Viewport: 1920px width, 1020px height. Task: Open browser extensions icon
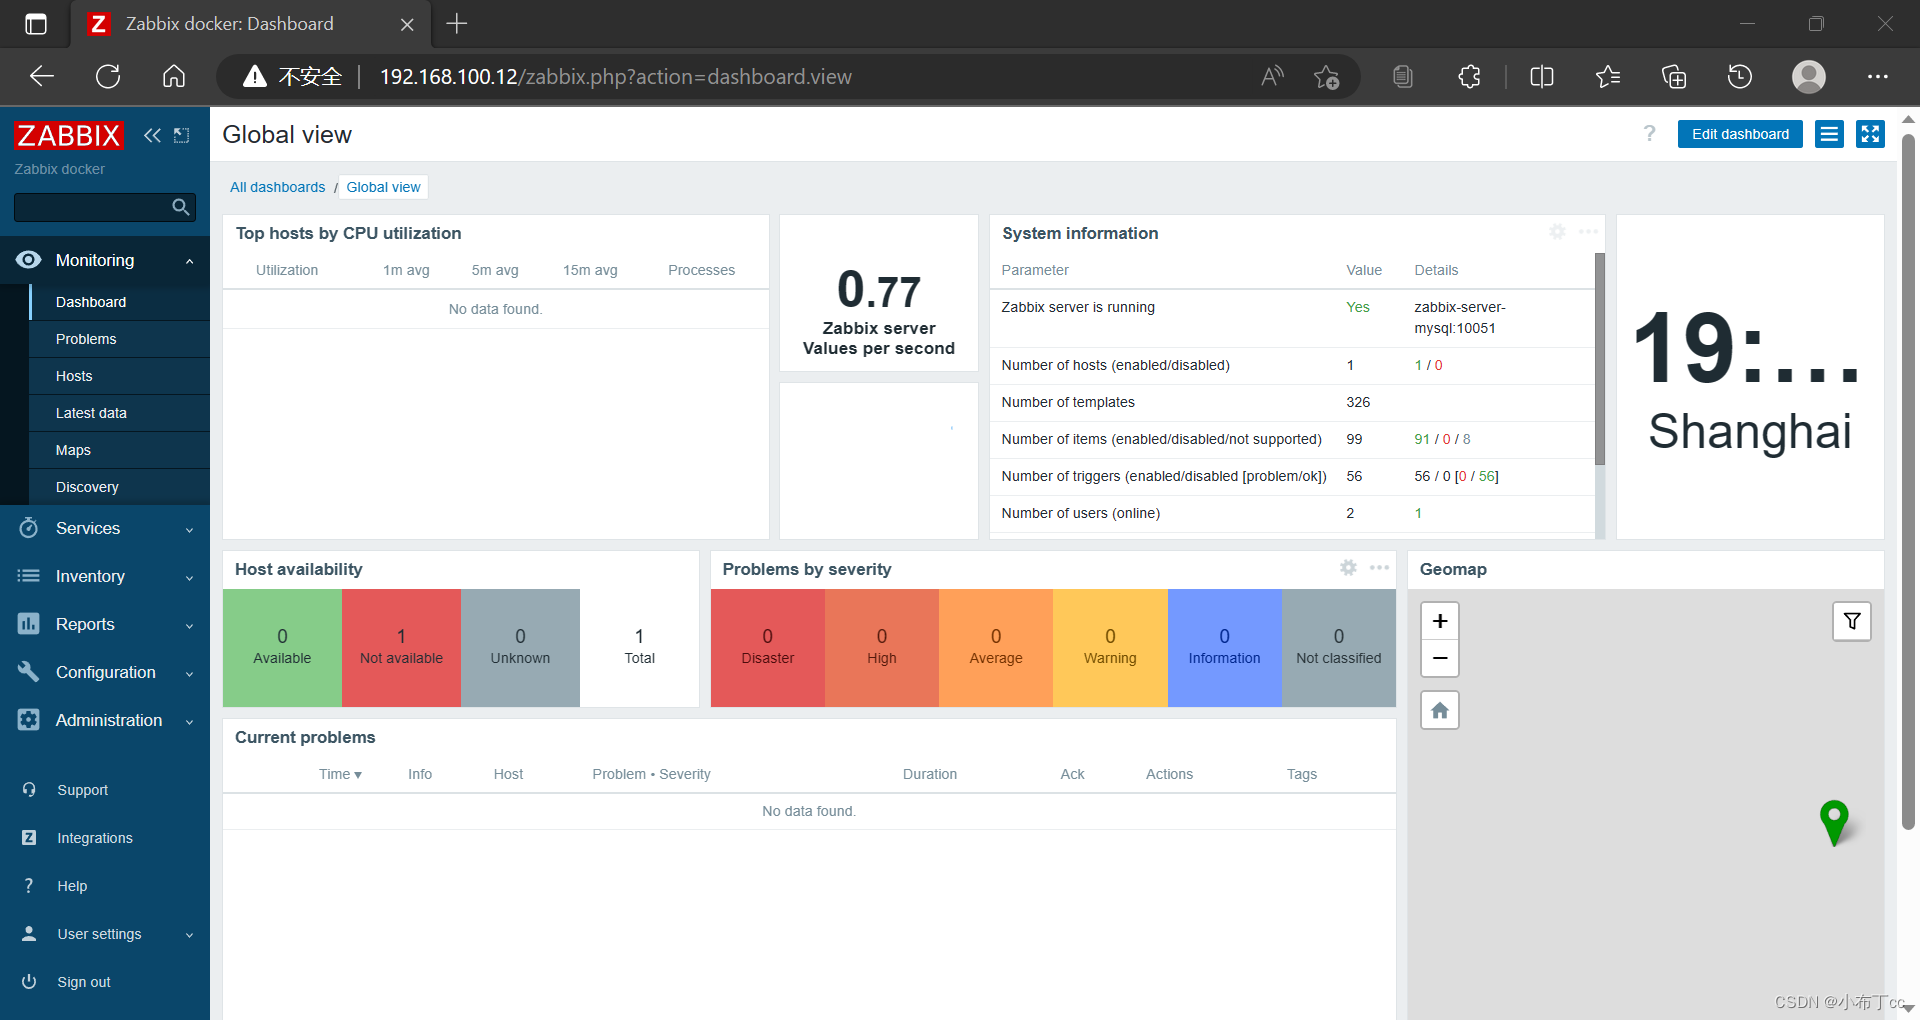pos(1469,77)
